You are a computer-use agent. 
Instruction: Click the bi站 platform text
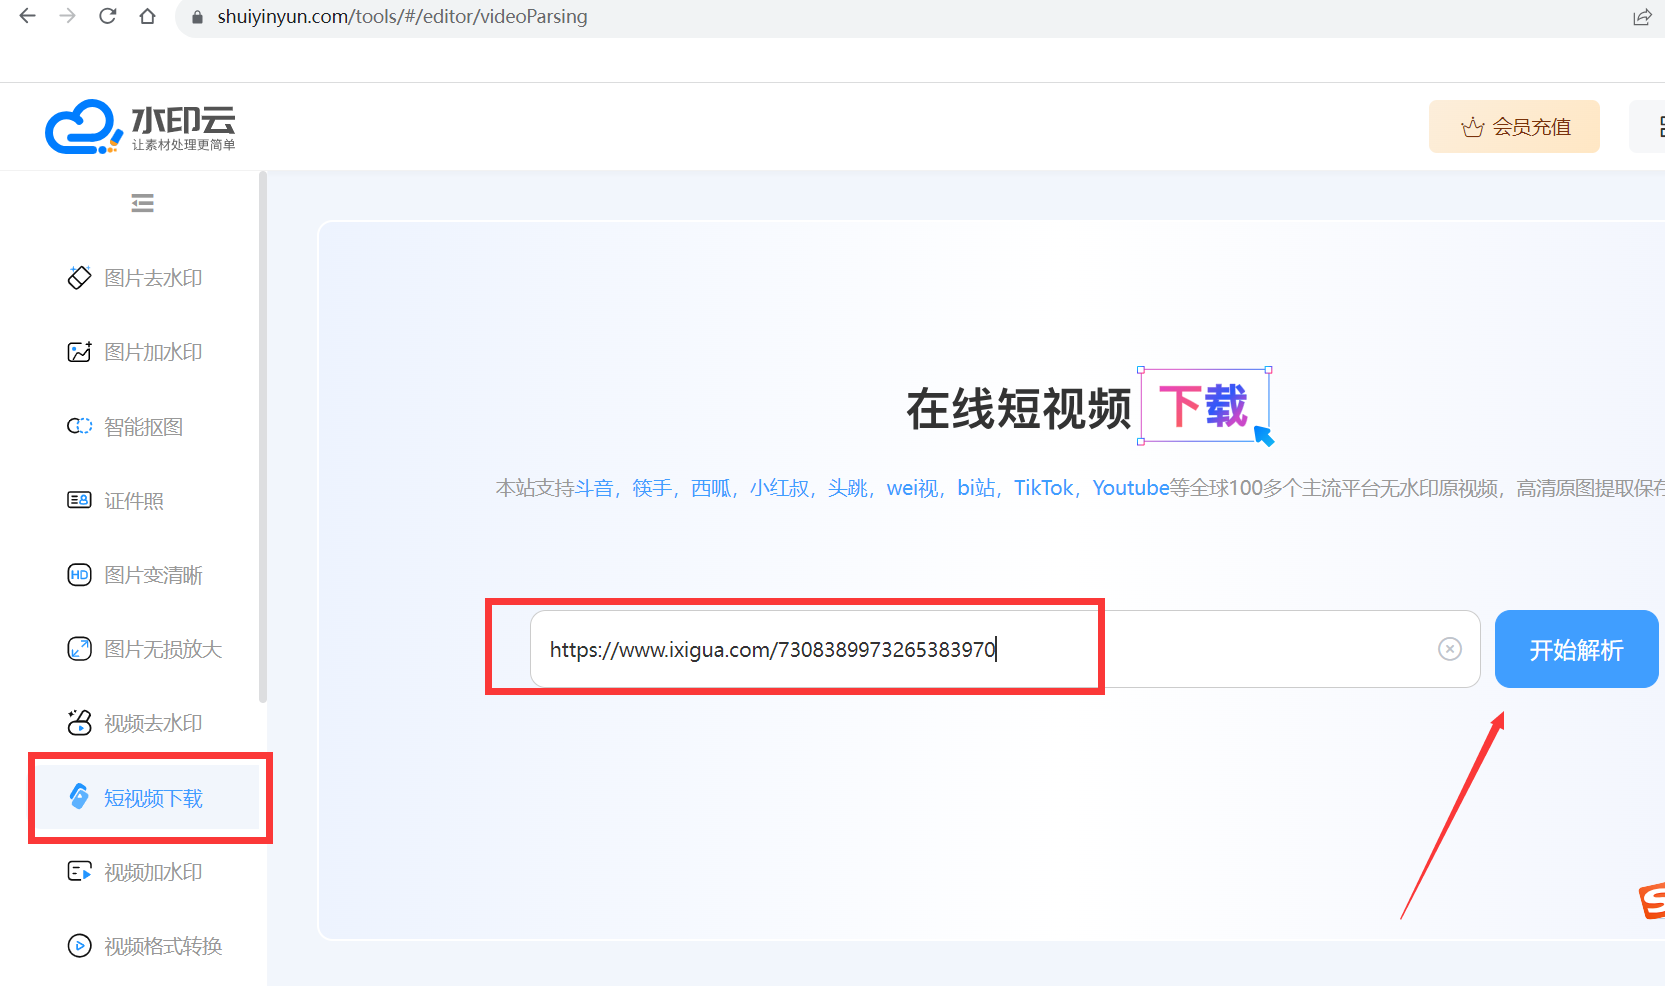(976, 488)
